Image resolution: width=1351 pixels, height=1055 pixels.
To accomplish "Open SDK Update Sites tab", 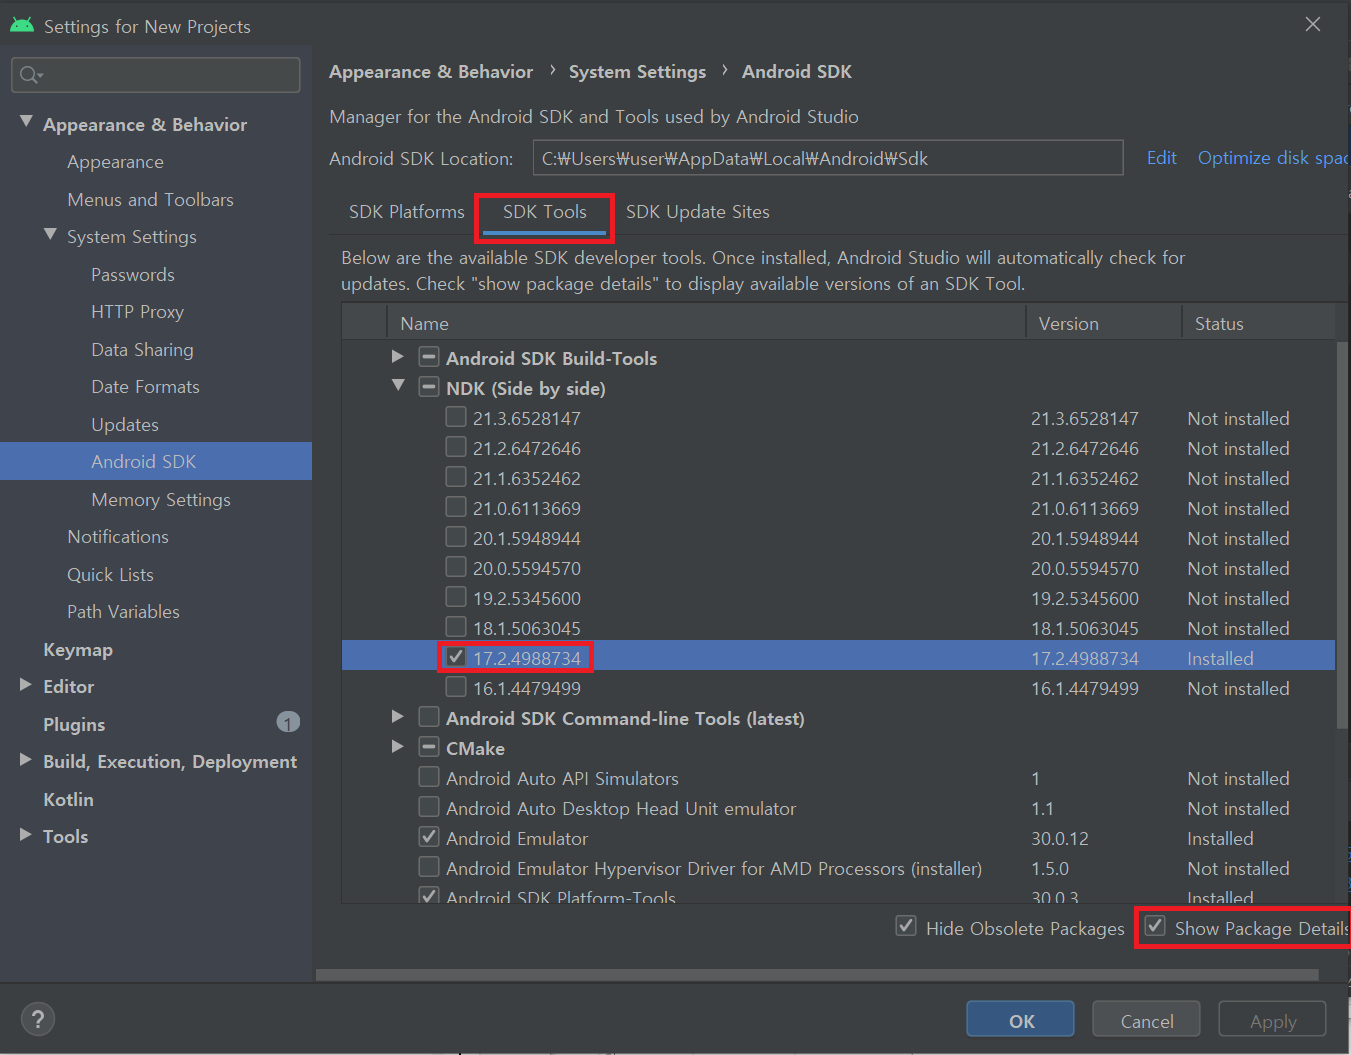I will click(x=698, y=212).
